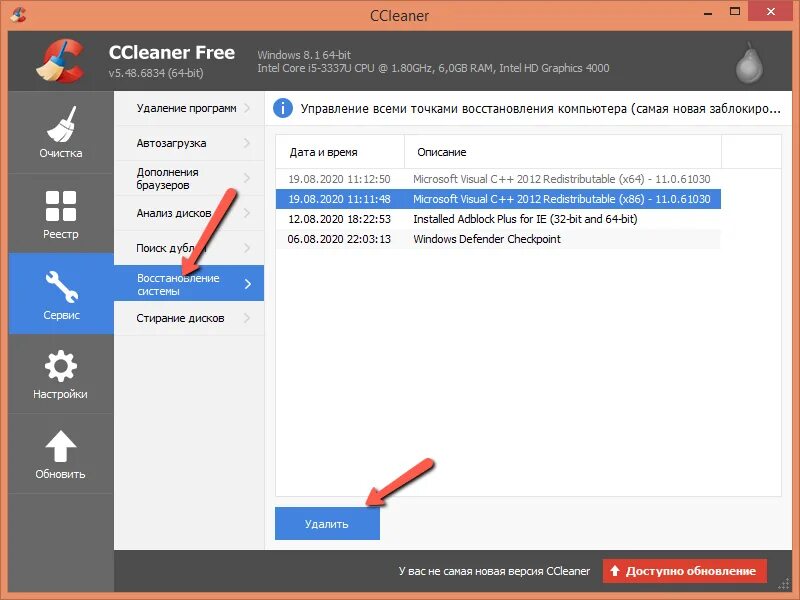This screenshot has width=800, height=600.
Task: Click date 06.08.2020 22:03:13
Action: [x=339, y=239]
